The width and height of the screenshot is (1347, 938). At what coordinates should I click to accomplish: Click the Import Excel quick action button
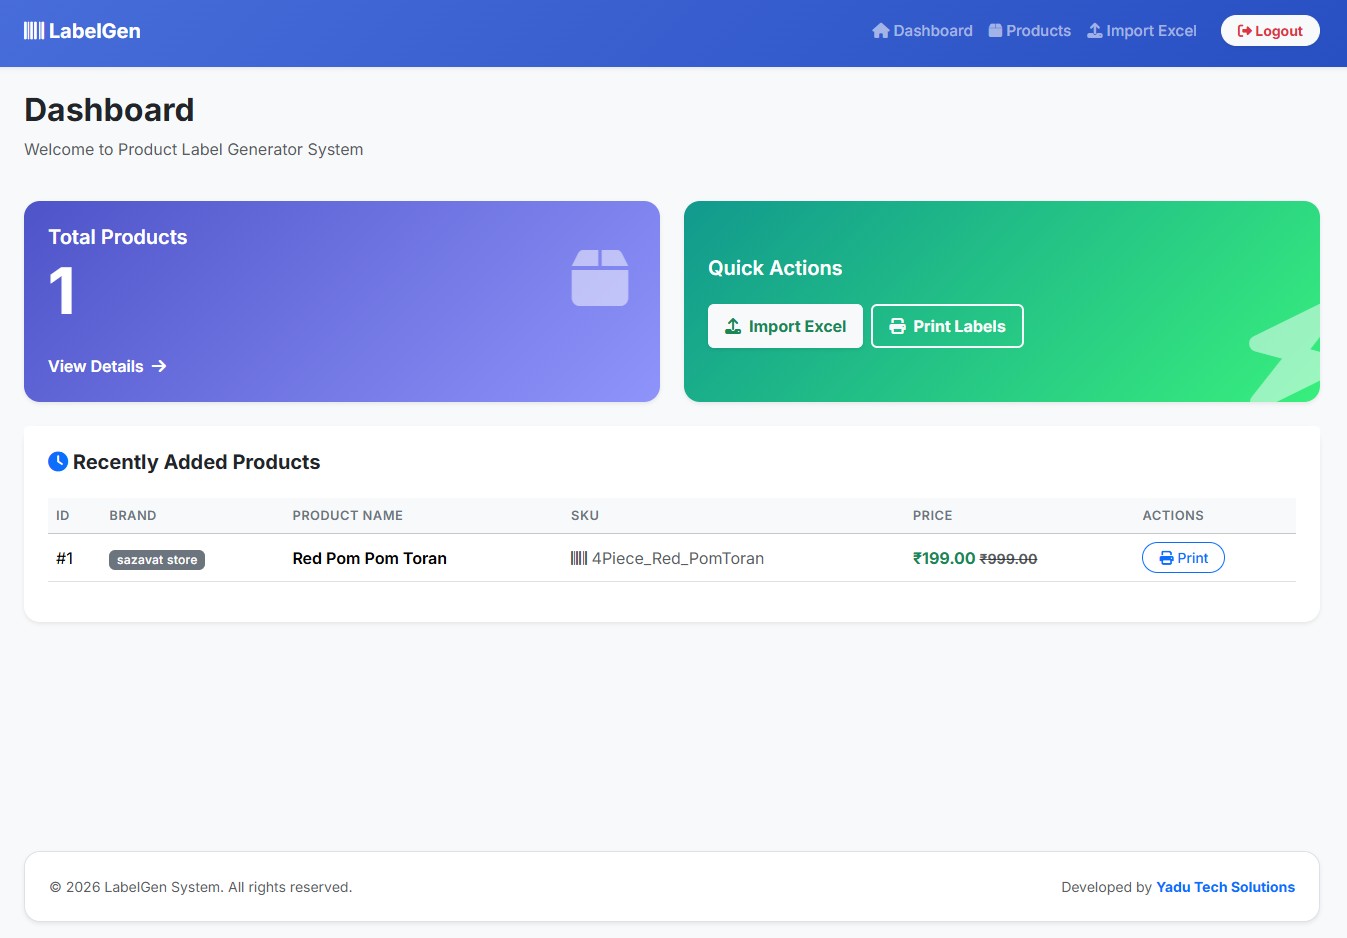(785, 326)
